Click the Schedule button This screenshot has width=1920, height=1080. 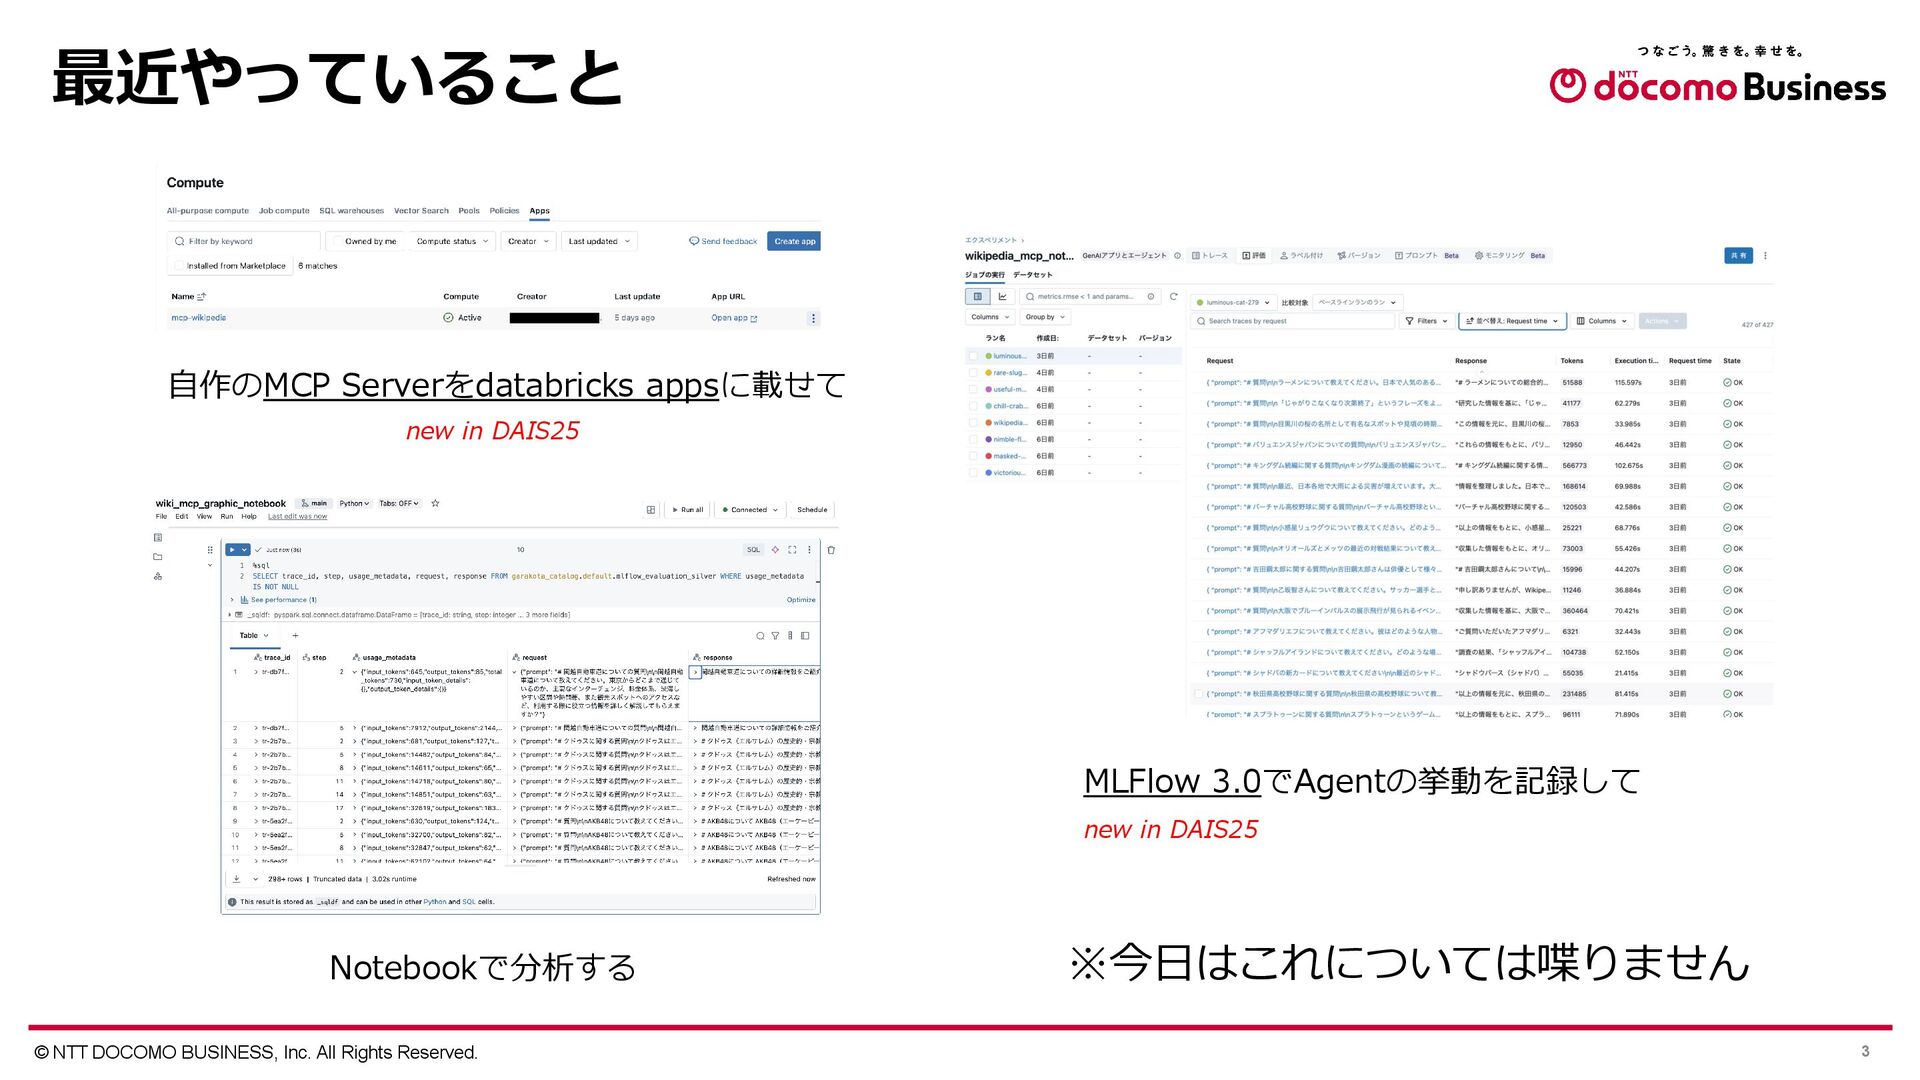812,510
